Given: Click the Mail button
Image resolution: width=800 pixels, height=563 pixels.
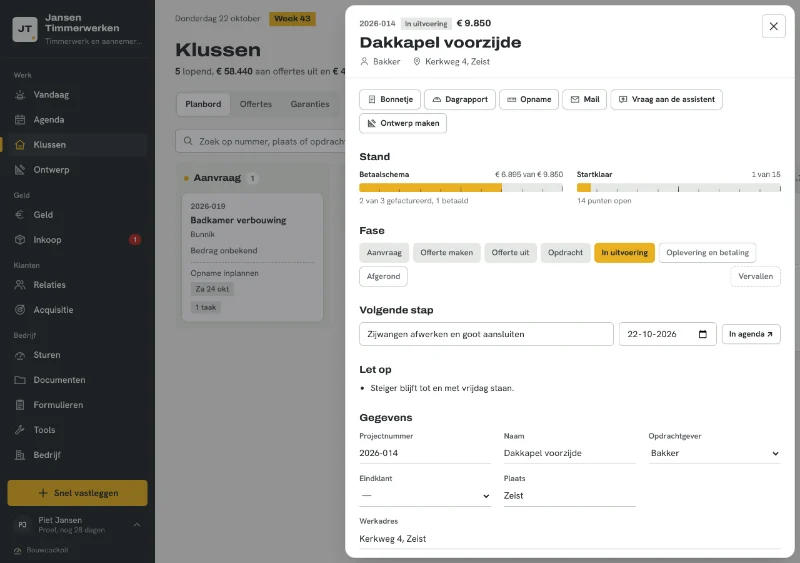Looking at the screenshot, I should [584, 99].
